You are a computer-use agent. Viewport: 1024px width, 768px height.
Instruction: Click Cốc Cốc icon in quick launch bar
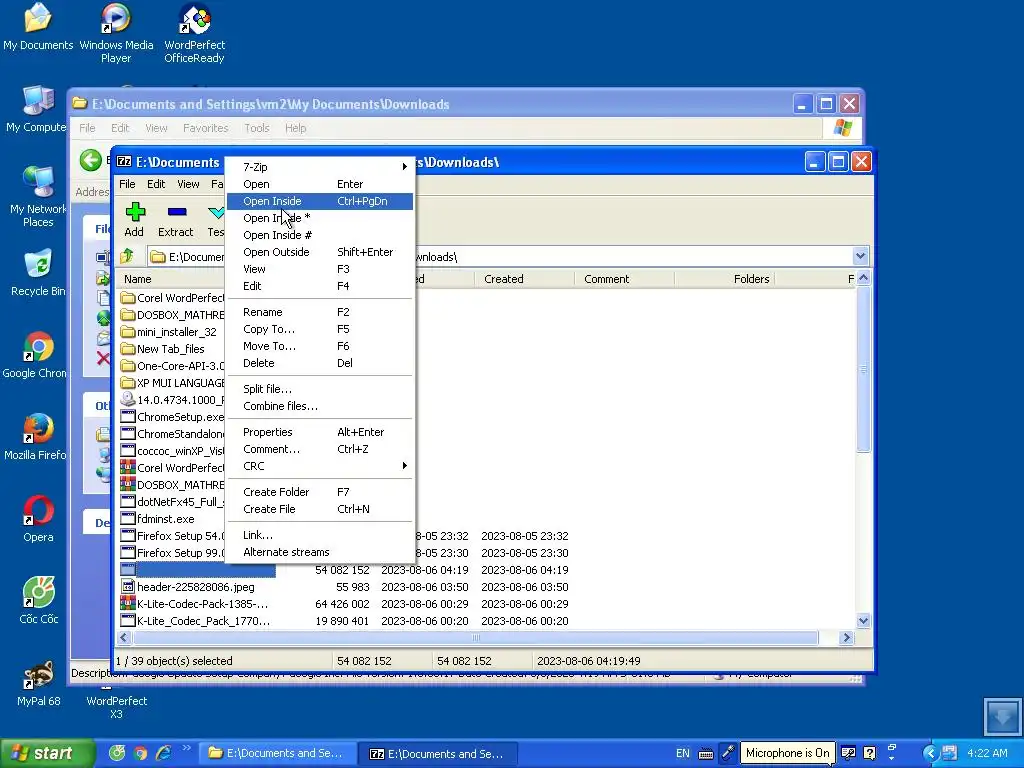point(117,753)
